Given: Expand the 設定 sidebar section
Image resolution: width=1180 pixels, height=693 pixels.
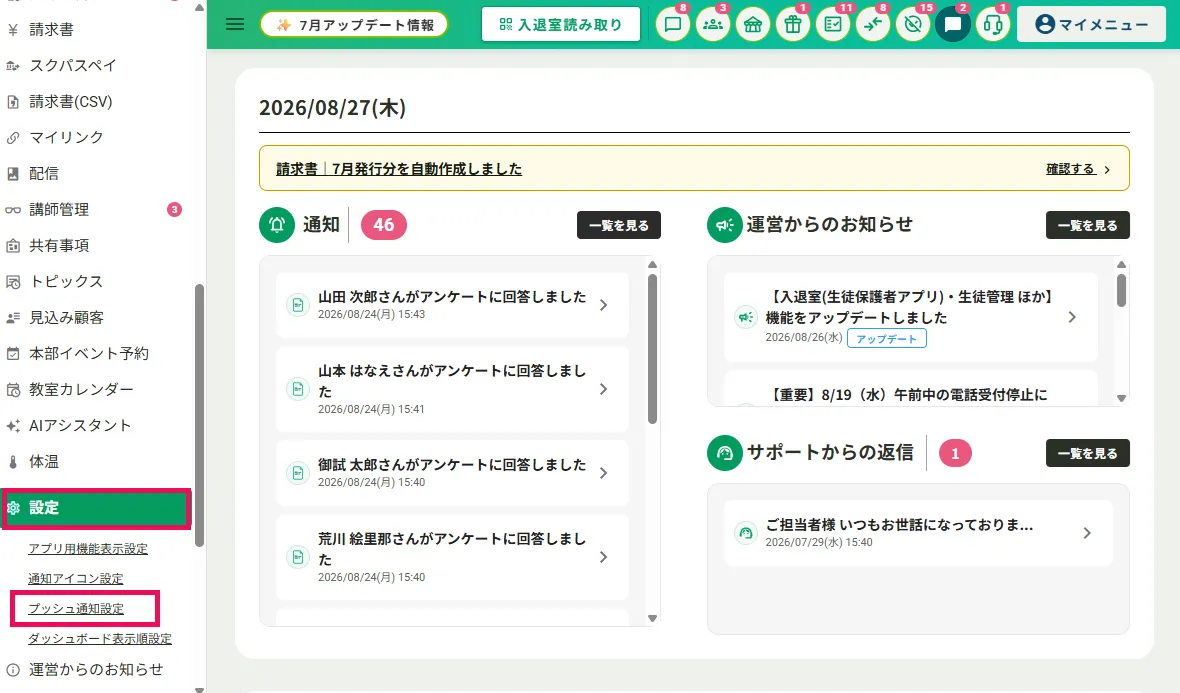Looking at the screenshot, I should (x=95, y=508).
